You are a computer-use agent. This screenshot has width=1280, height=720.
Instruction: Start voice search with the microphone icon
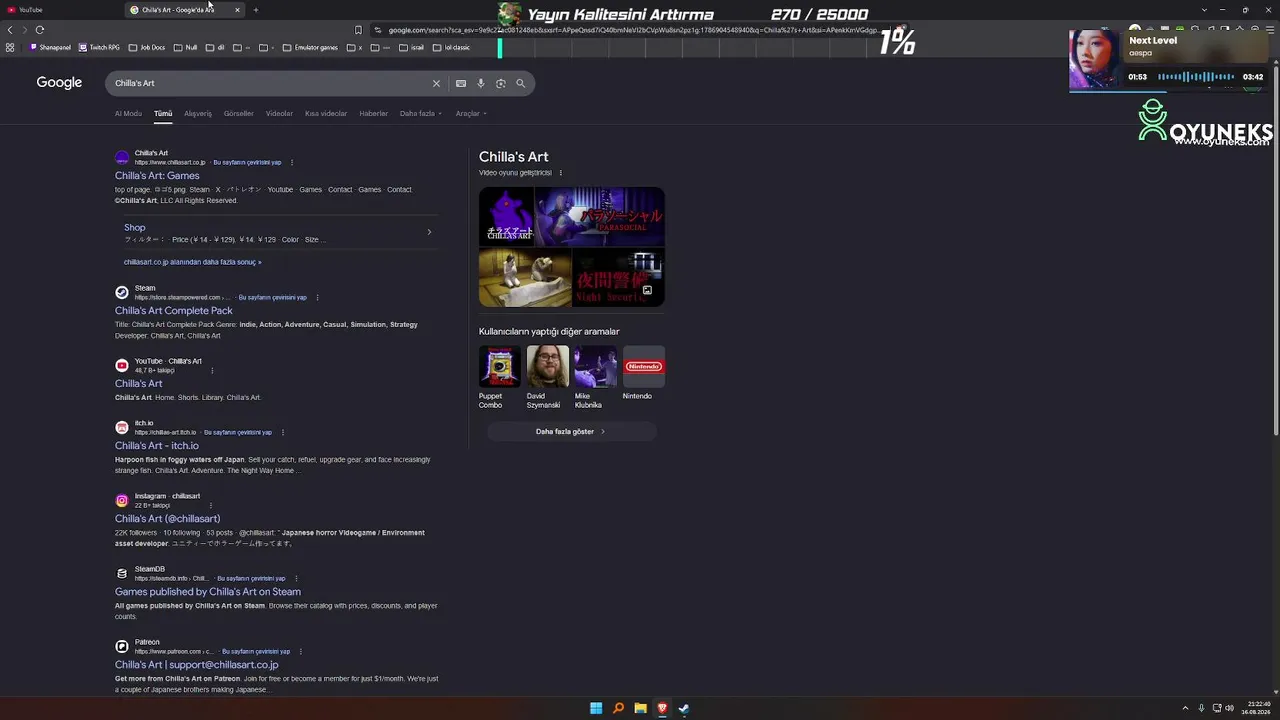(481, 83)
